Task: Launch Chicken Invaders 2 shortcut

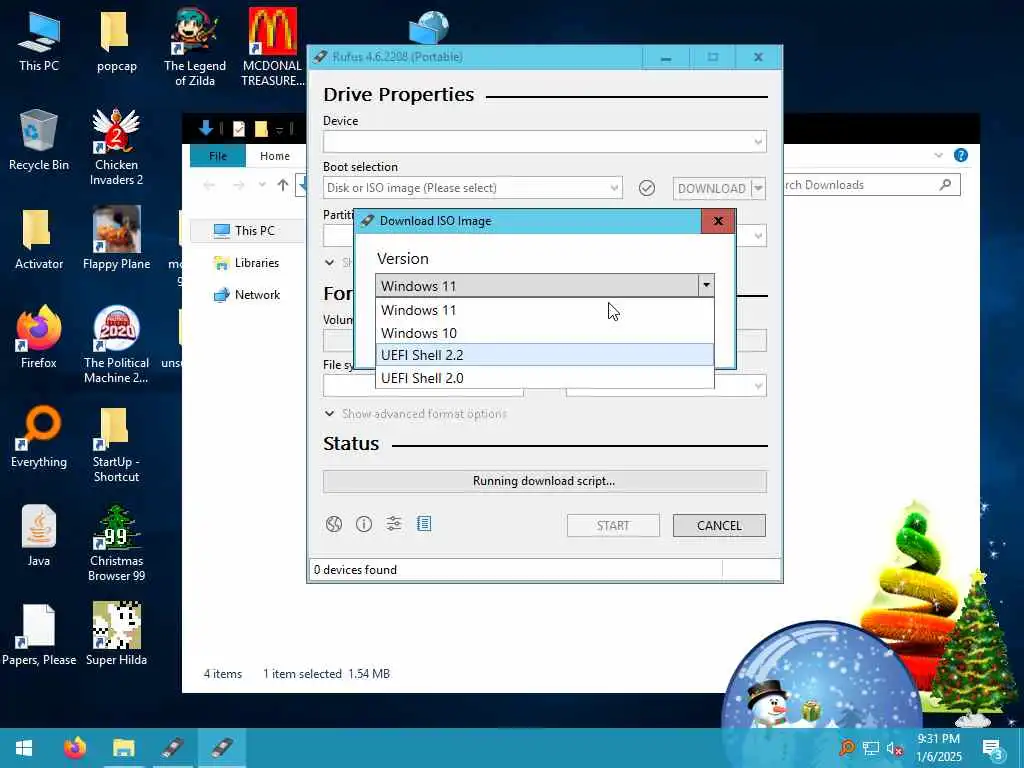Action: tap(116, 147)
